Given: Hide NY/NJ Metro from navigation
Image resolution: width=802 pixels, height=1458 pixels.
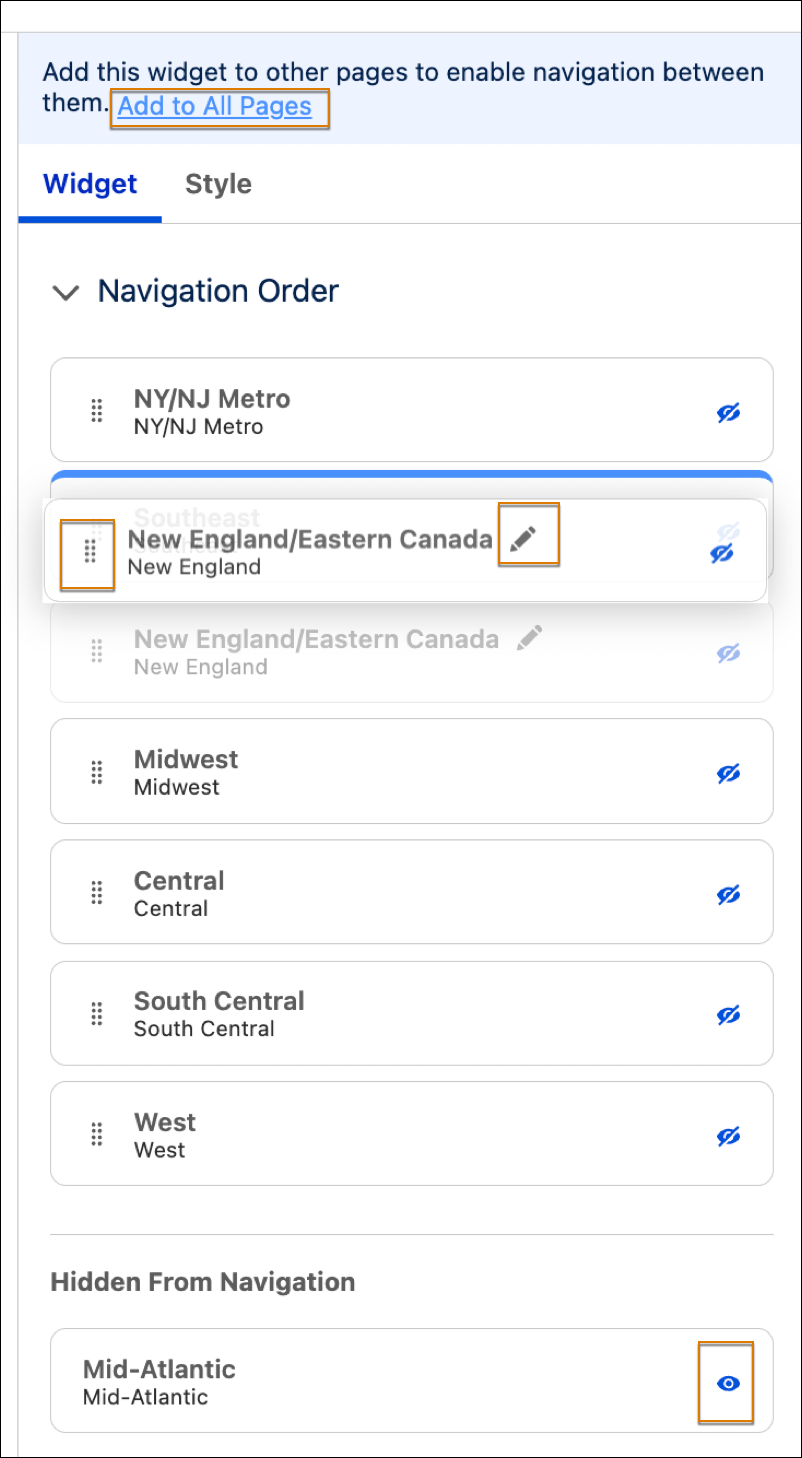Looking at the screenshot, I should pos(729,413).
